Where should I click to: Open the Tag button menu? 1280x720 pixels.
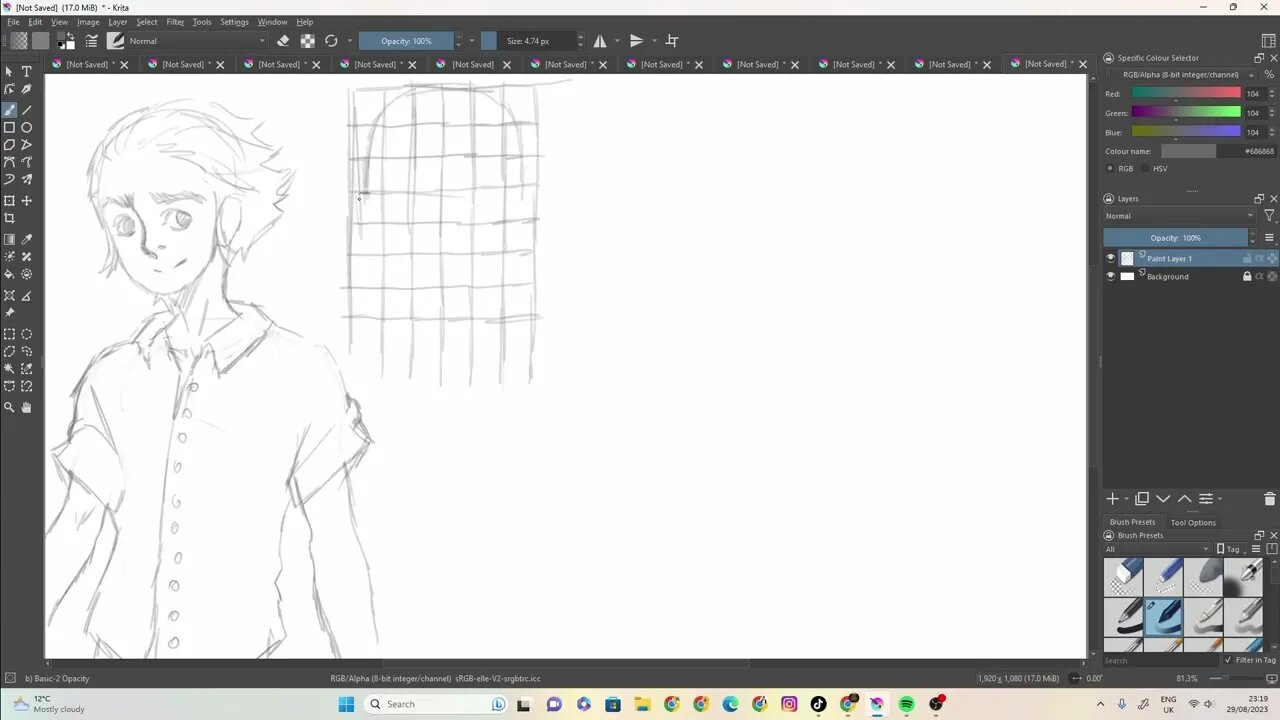[1232, 549]
